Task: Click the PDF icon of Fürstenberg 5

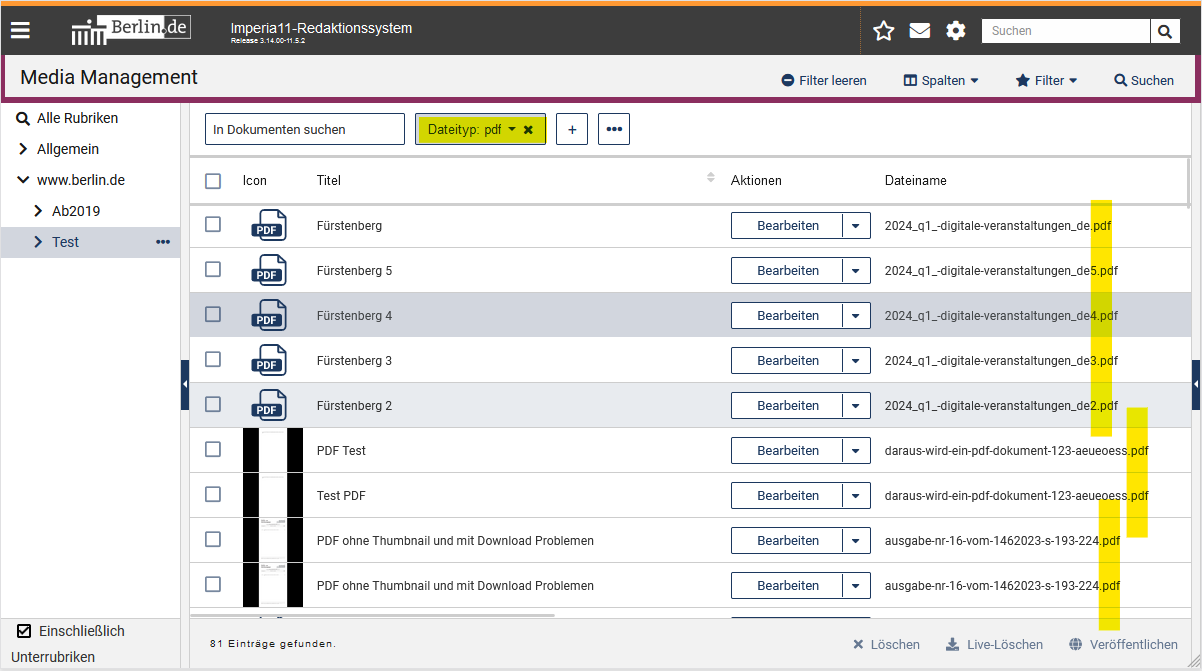Action: [x=268, y=270]
